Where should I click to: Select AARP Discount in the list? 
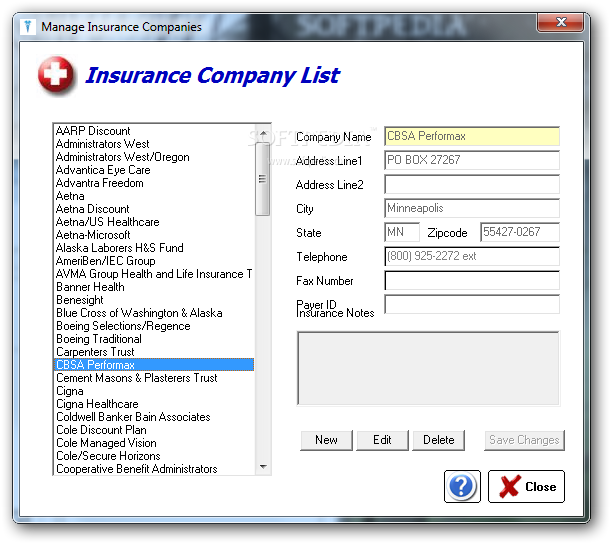click(x=154, y=131)
